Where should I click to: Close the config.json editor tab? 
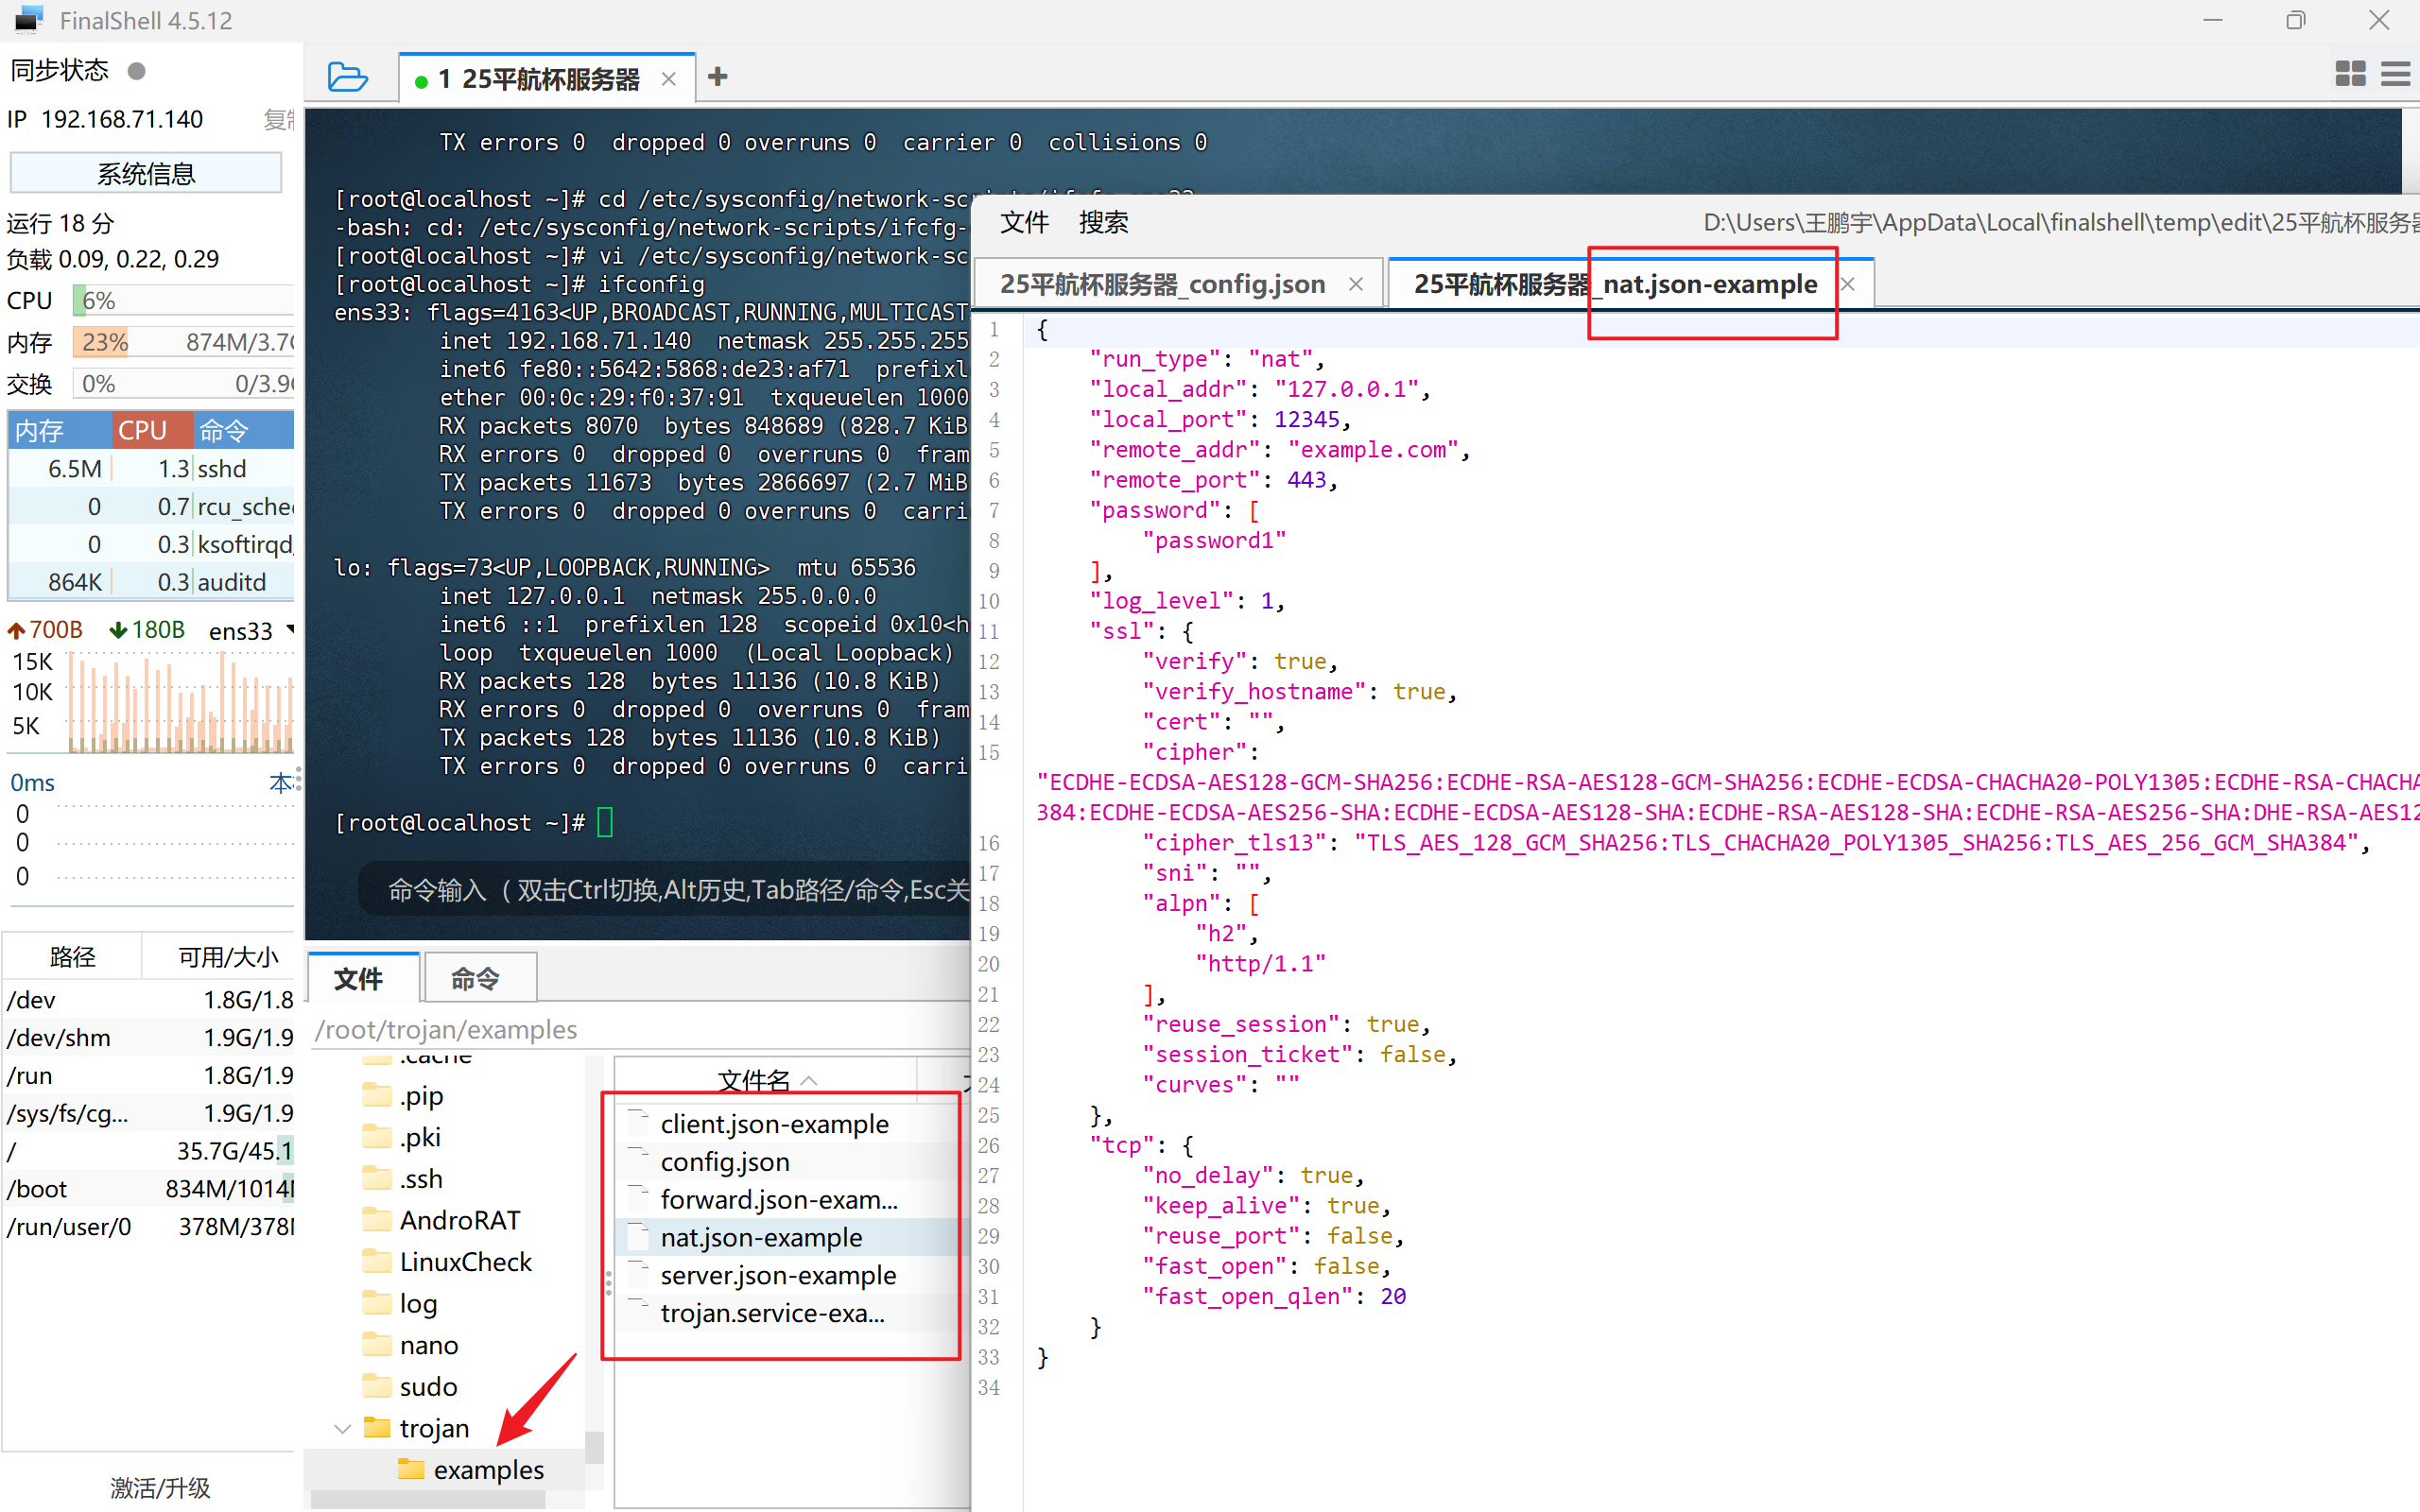coord(1356,284)
